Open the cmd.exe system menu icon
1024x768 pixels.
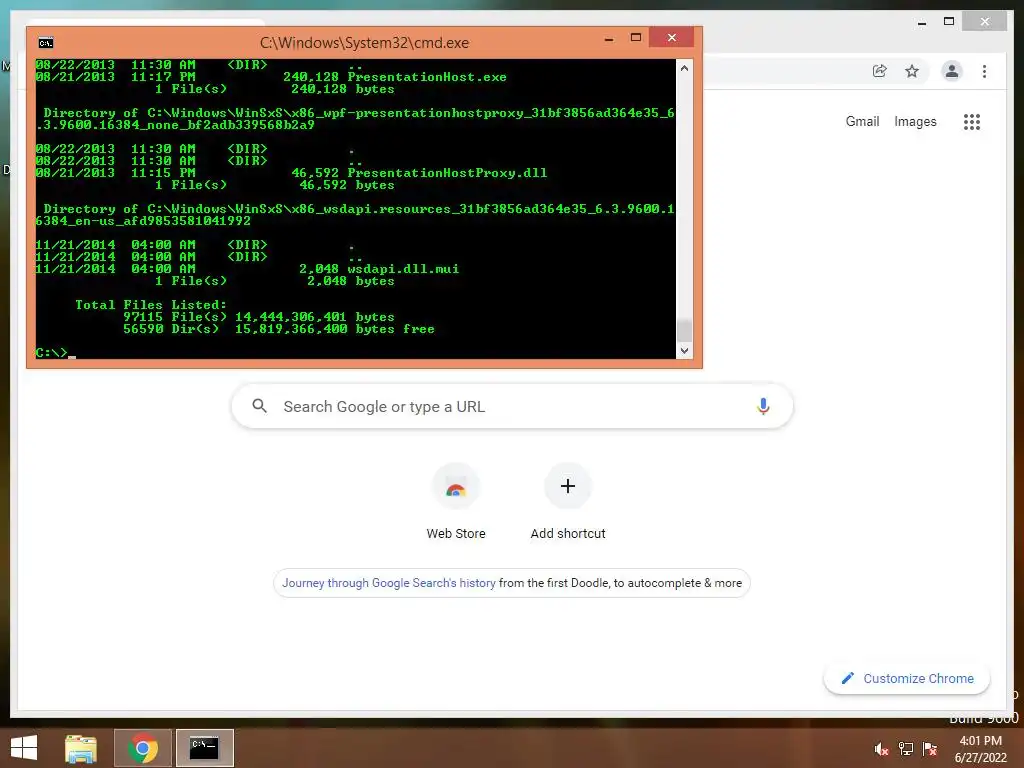[x=46, y=43]
